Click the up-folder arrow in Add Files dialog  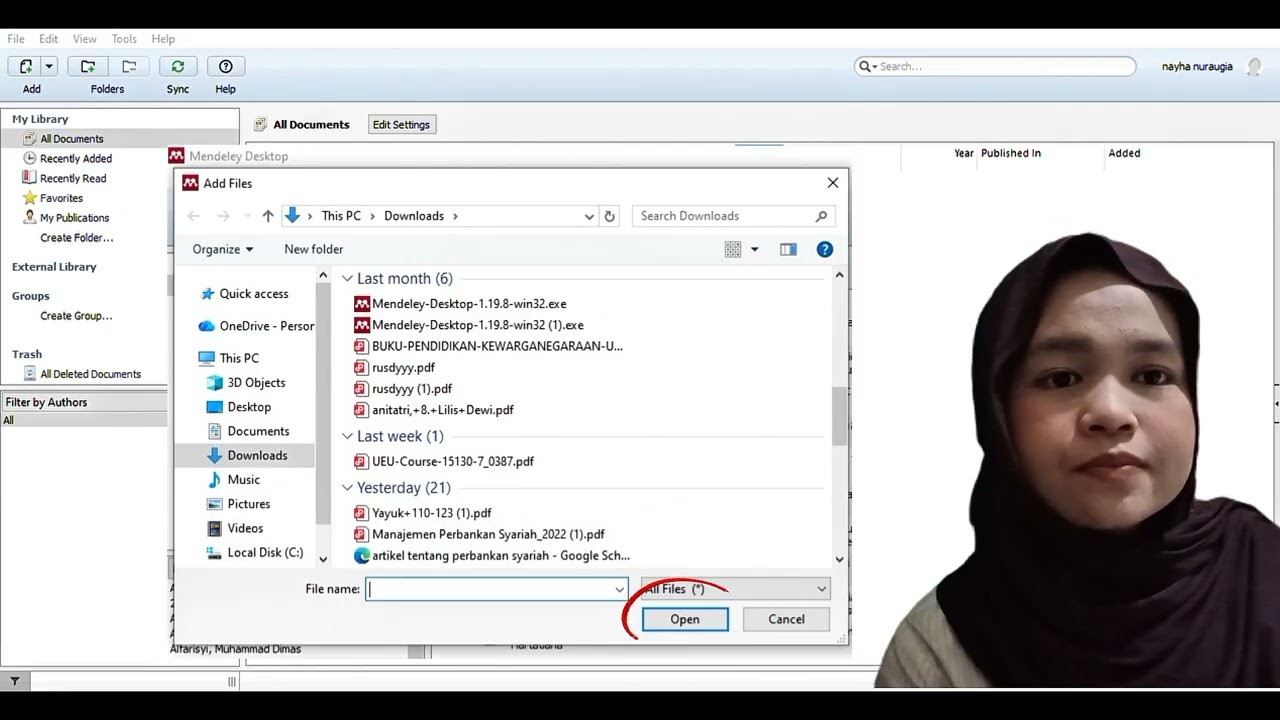pos(268,216)
